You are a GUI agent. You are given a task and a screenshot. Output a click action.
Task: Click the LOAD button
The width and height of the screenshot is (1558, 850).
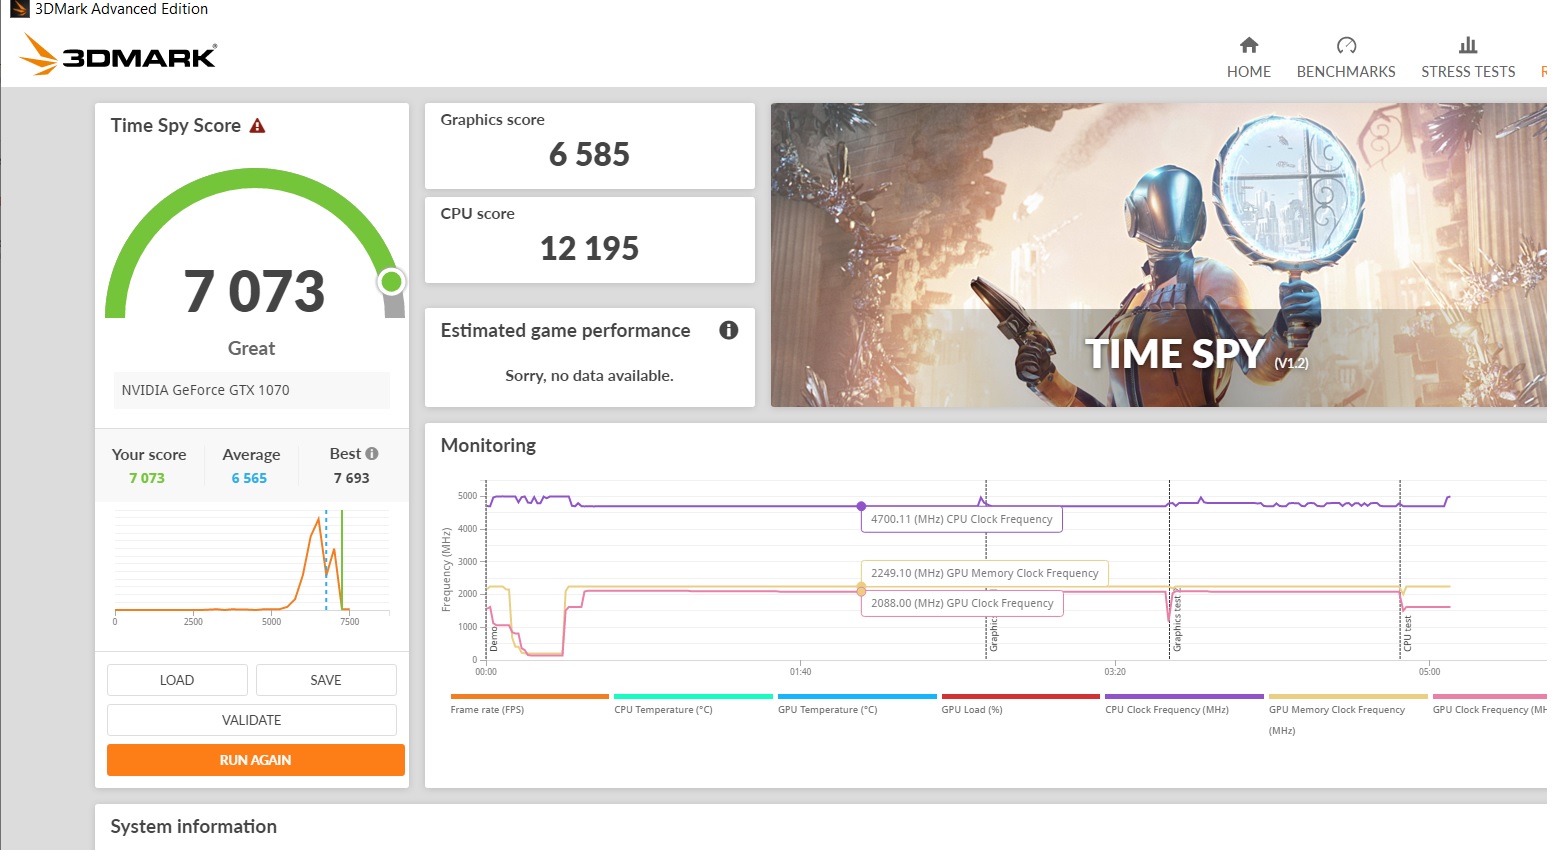(x=177, y=680)
